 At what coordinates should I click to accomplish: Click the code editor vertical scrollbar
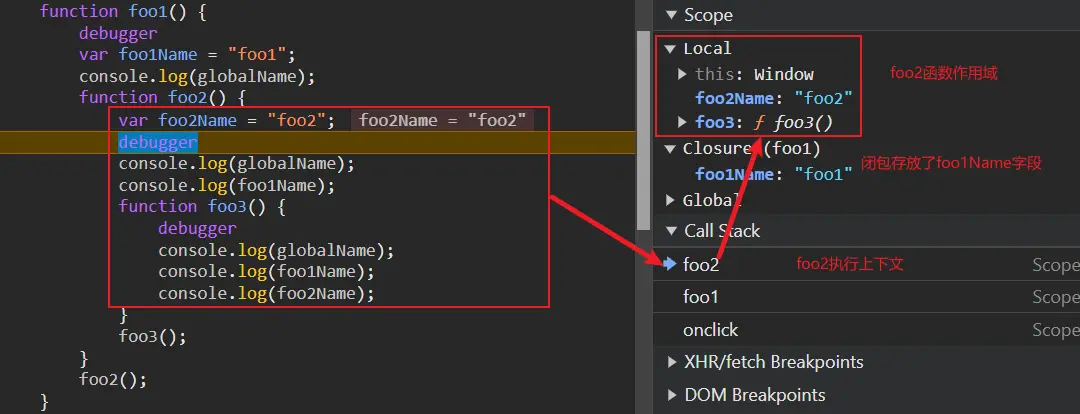tap(643, 130)
